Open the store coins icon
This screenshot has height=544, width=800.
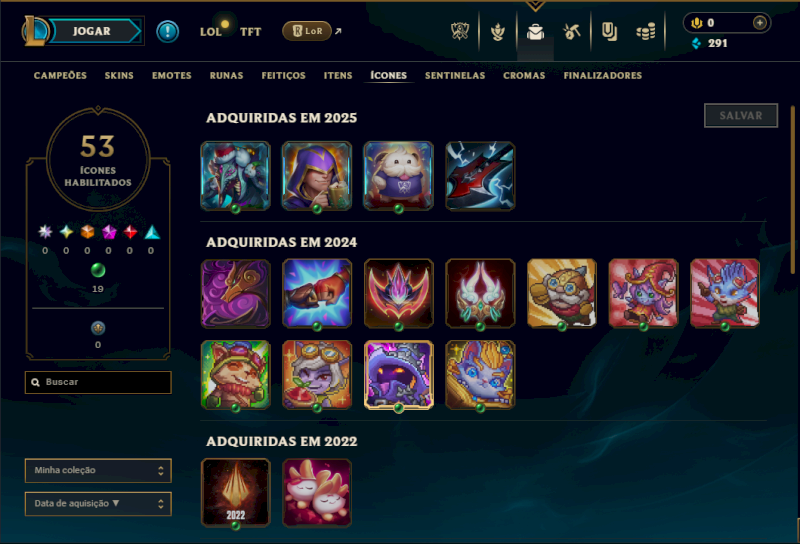click(646, 33)
